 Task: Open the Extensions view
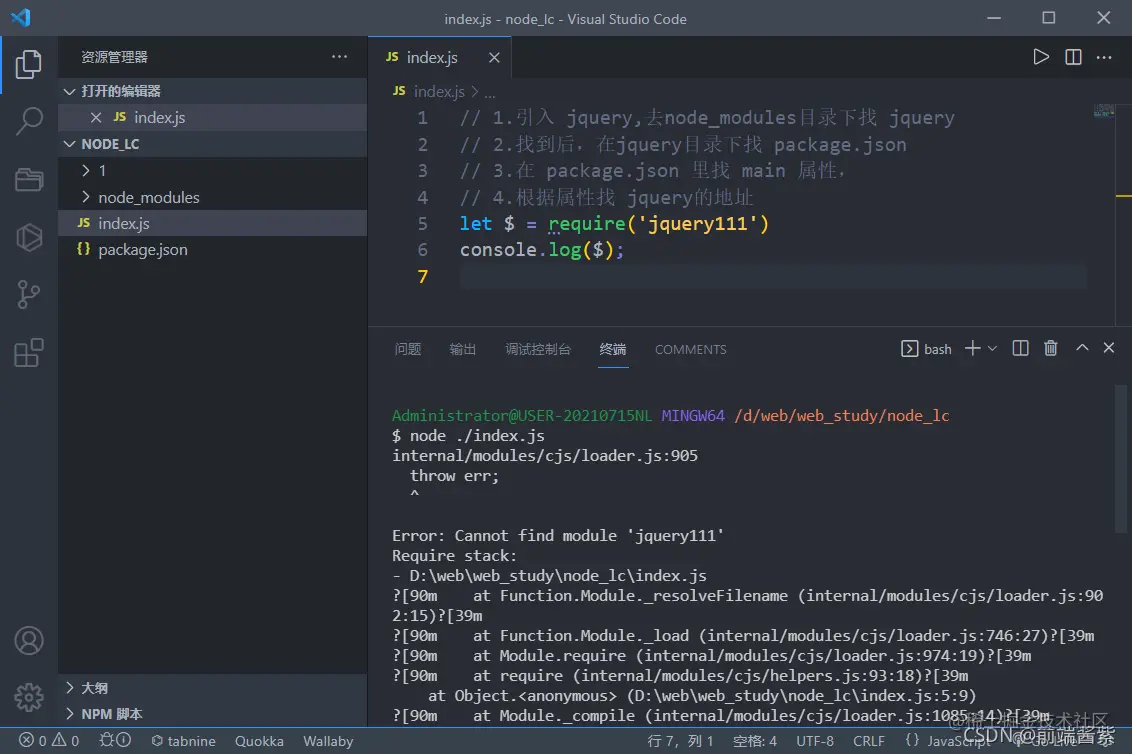(28, 352)
